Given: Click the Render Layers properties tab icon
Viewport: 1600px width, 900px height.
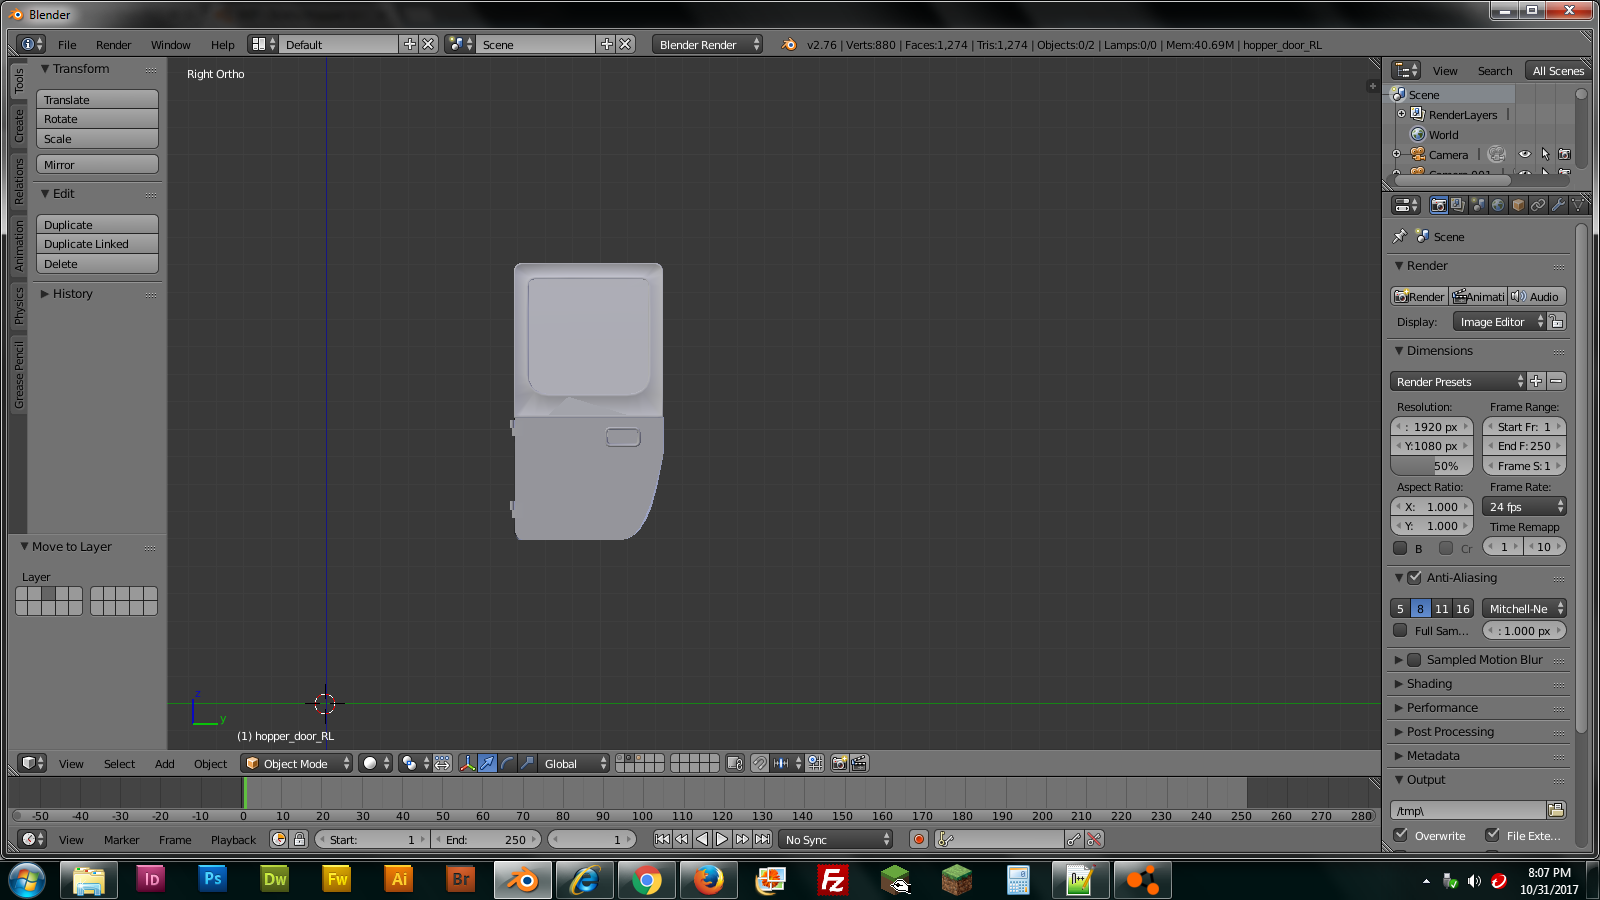Looking at the screenshot, I should [1458, 205].
